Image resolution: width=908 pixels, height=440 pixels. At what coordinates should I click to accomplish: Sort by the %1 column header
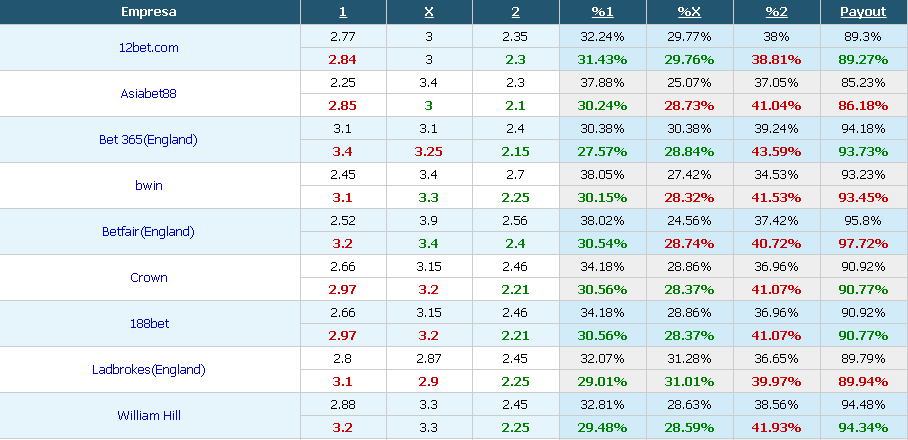point(602,12)
